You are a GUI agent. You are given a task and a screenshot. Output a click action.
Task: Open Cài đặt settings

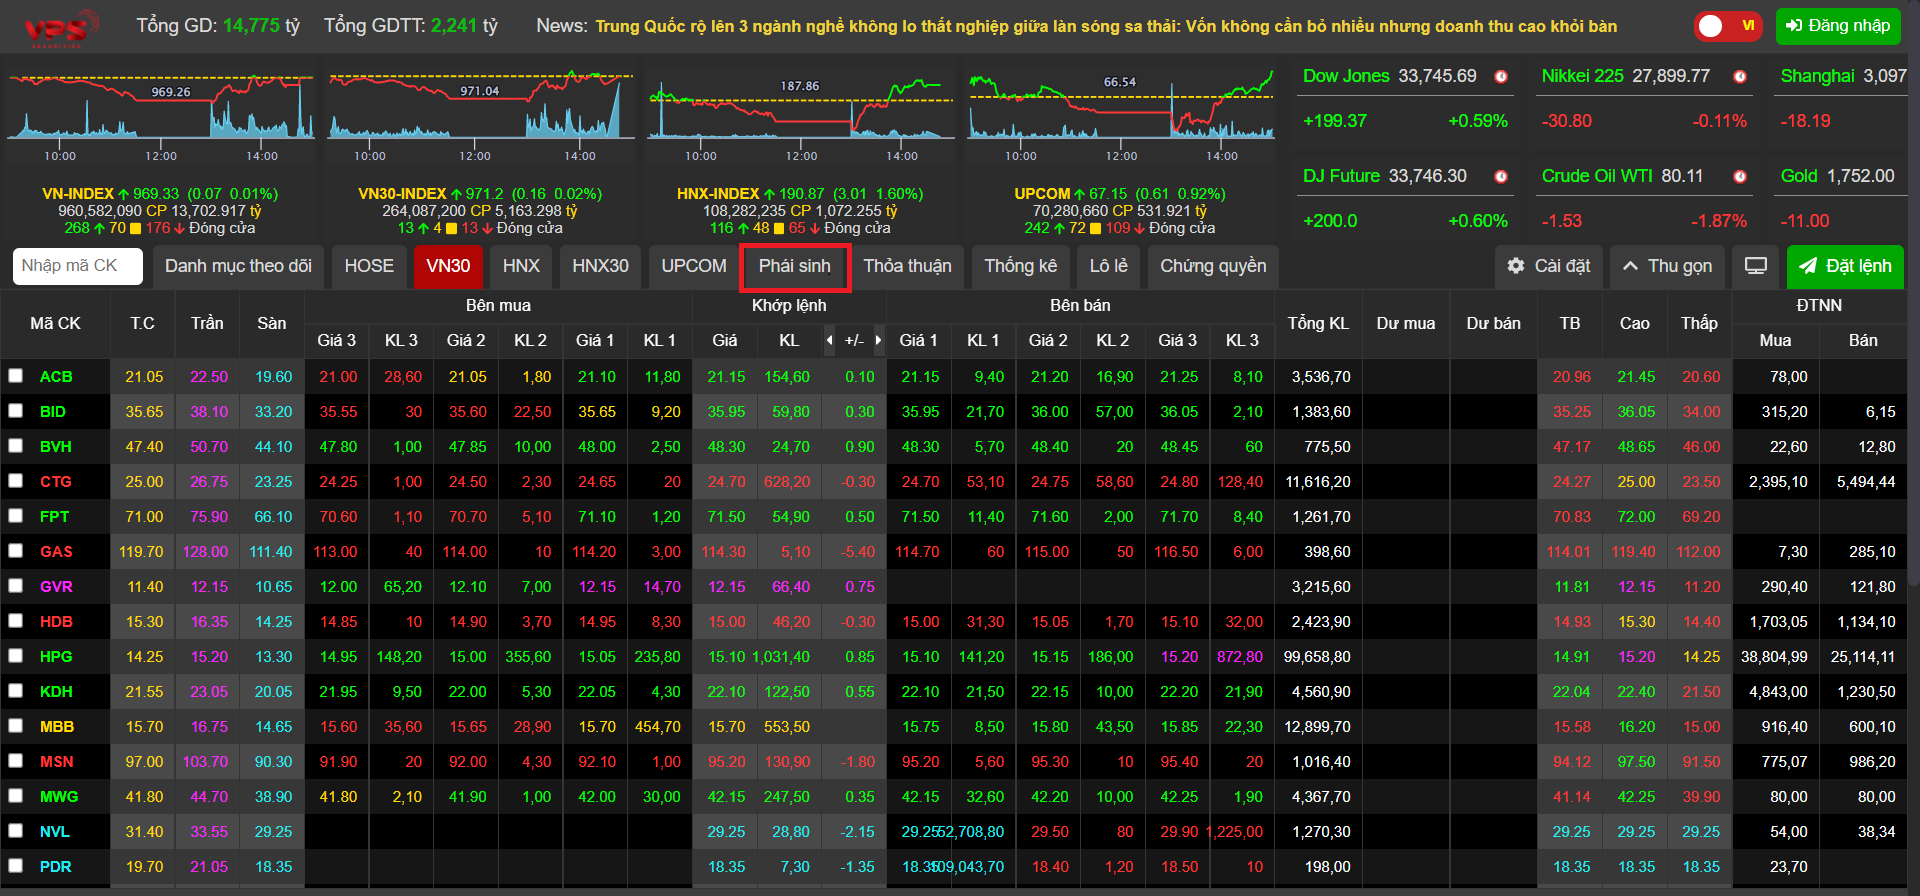tap(1549, 266)
